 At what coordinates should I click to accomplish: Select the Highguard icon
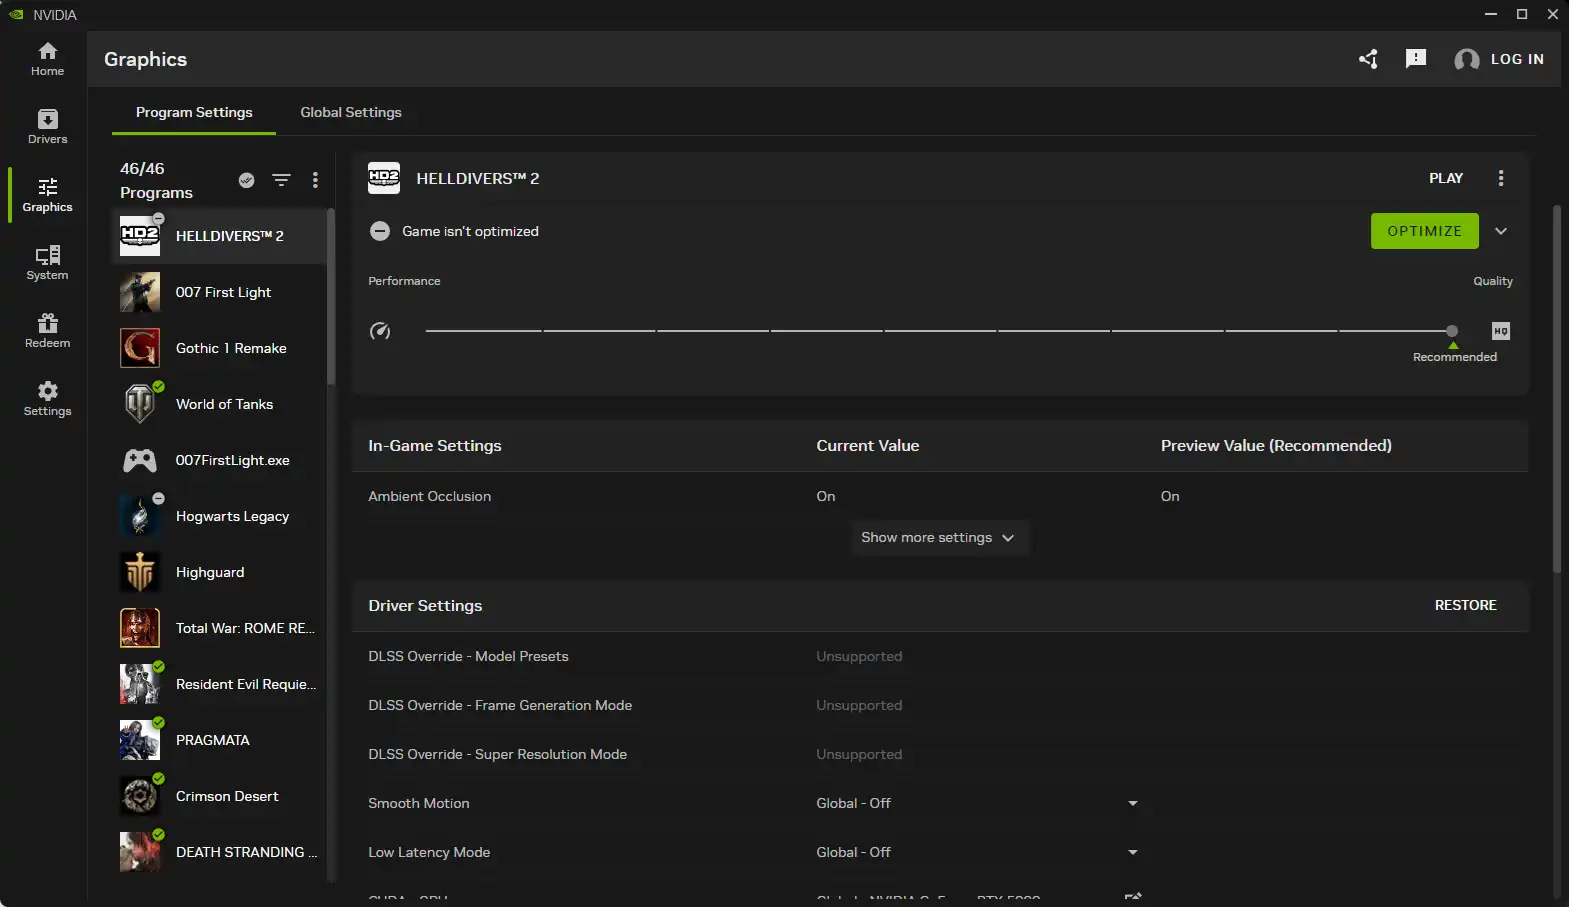(140, 572)
